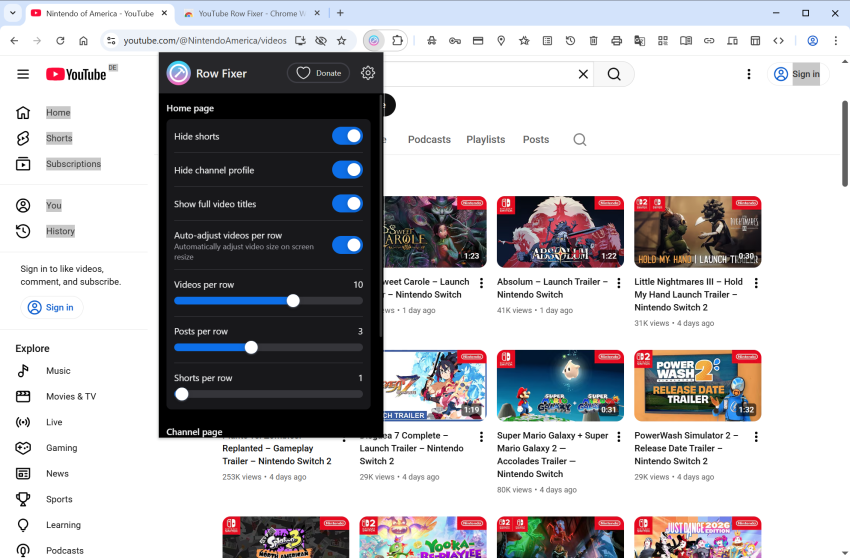Open Shorts from the sidebar

point(58,138)
